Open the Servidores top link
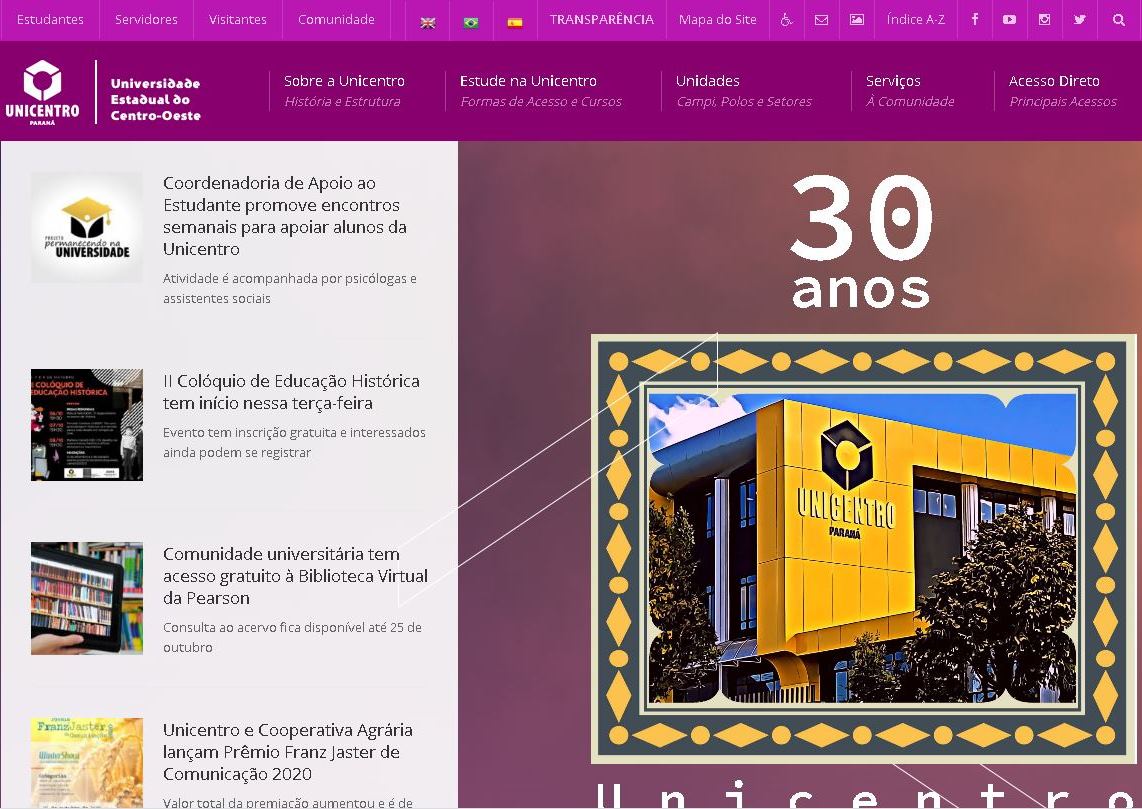1142x809 pixels. point(146,20)
